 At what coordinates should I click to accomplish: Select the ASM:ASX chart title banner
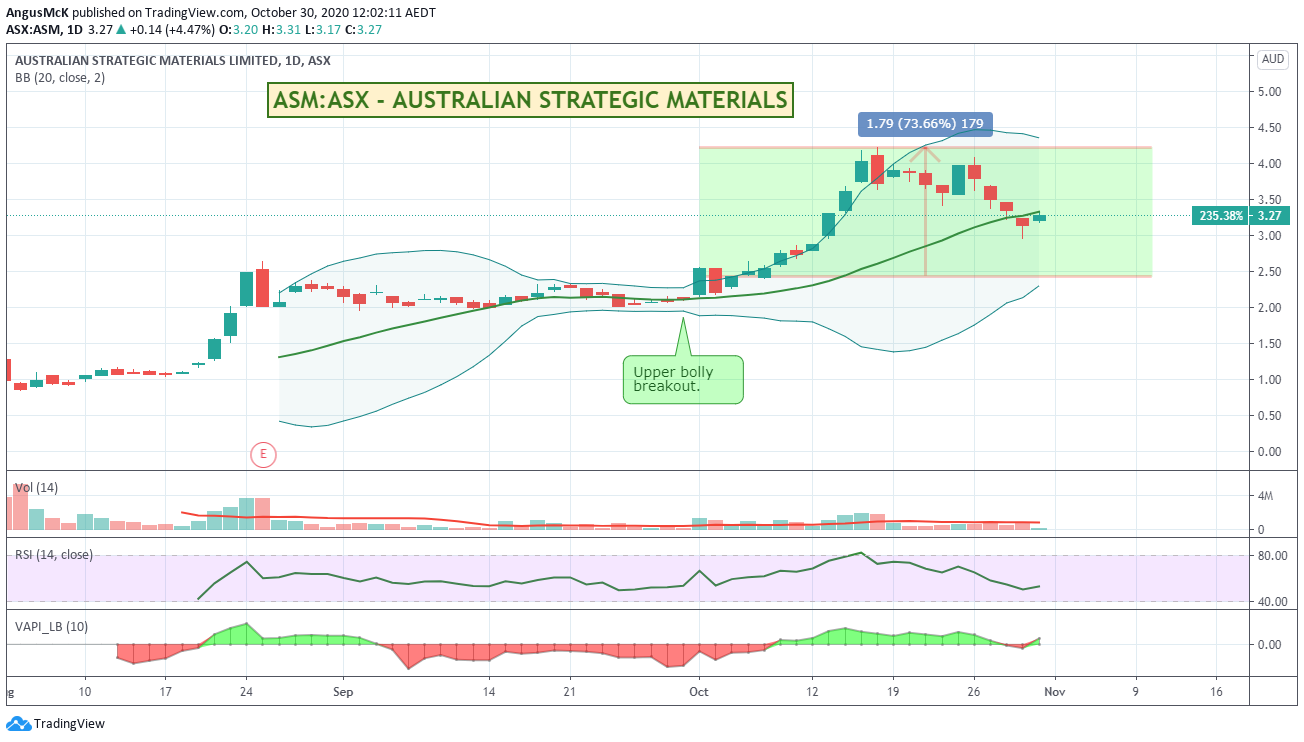click(x=530, y=100)
